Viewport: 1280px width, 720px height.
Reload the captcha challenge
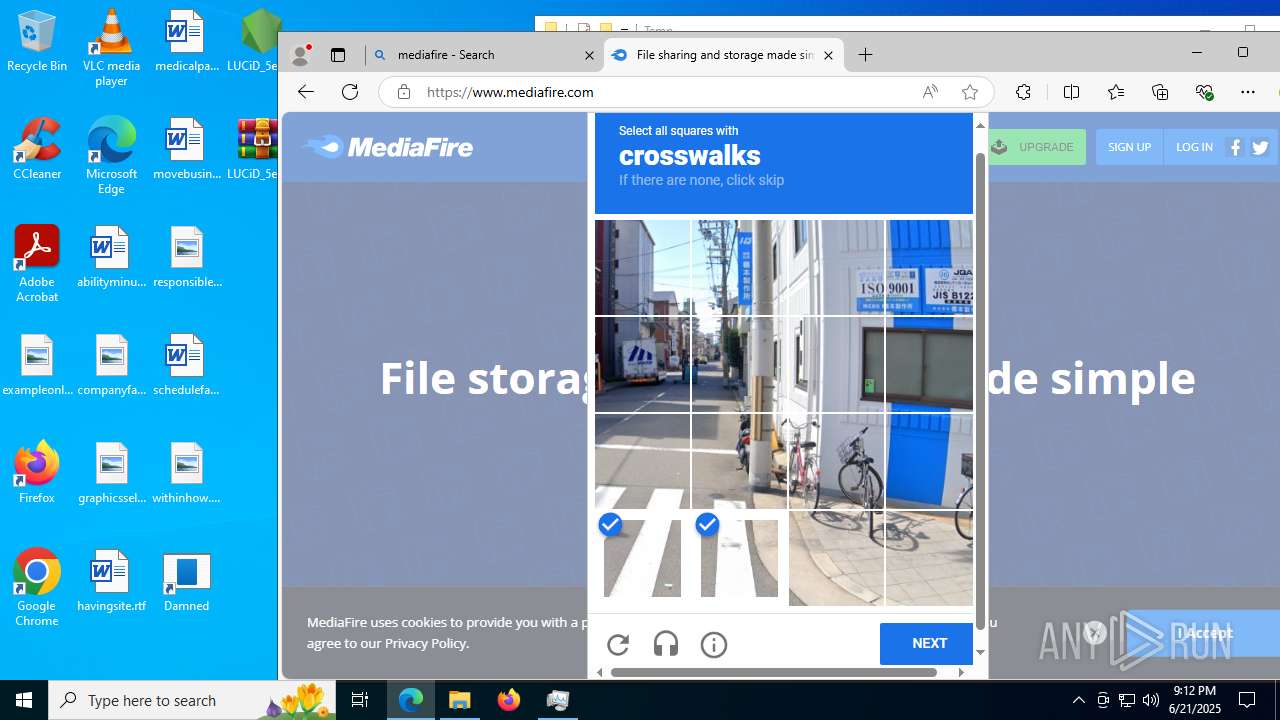618,645
